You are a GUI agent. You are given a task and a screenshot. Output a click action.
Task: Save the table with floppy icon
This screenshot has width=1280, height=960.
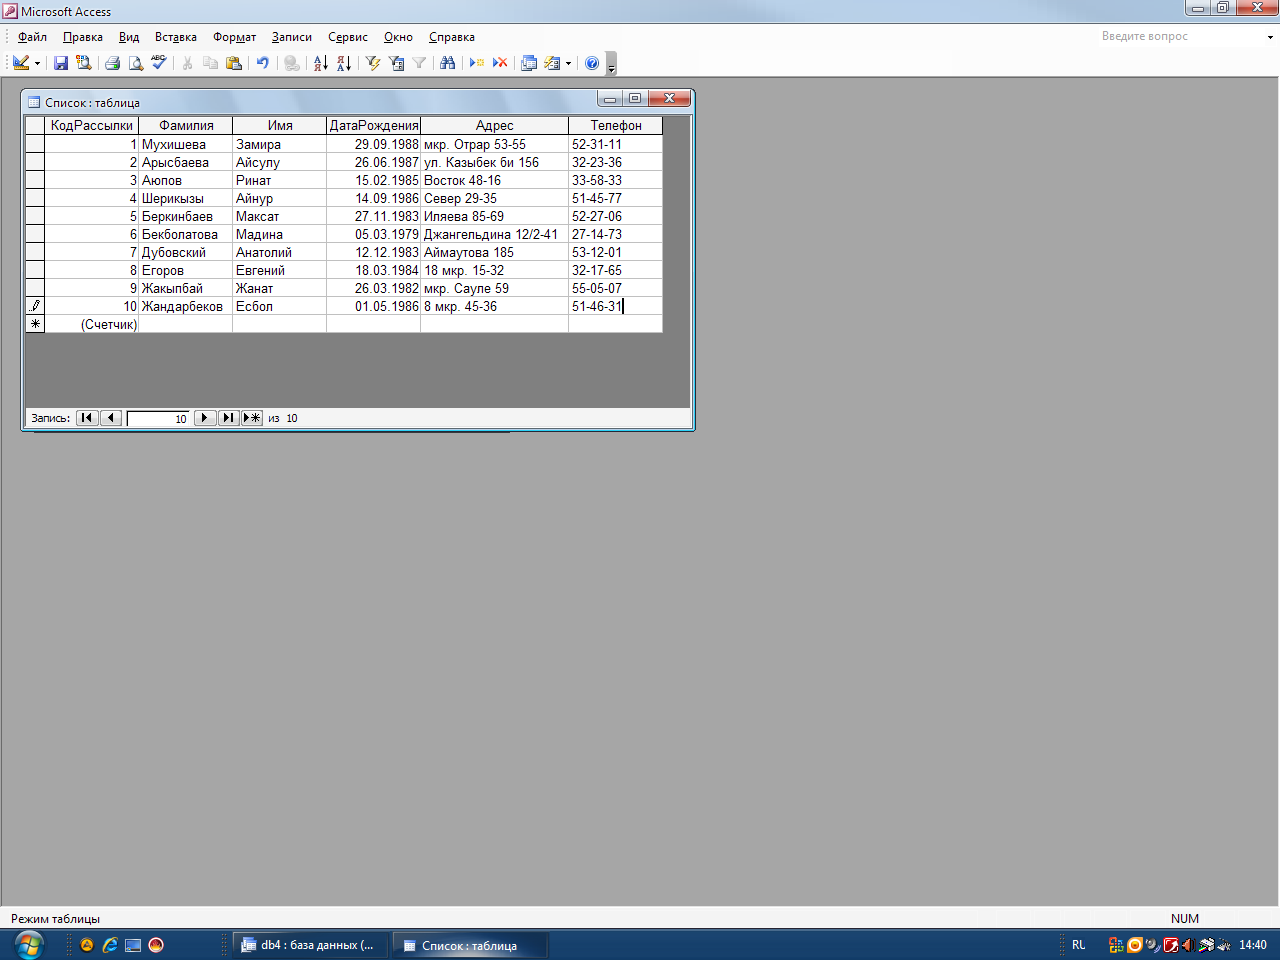tap(61, 63)
